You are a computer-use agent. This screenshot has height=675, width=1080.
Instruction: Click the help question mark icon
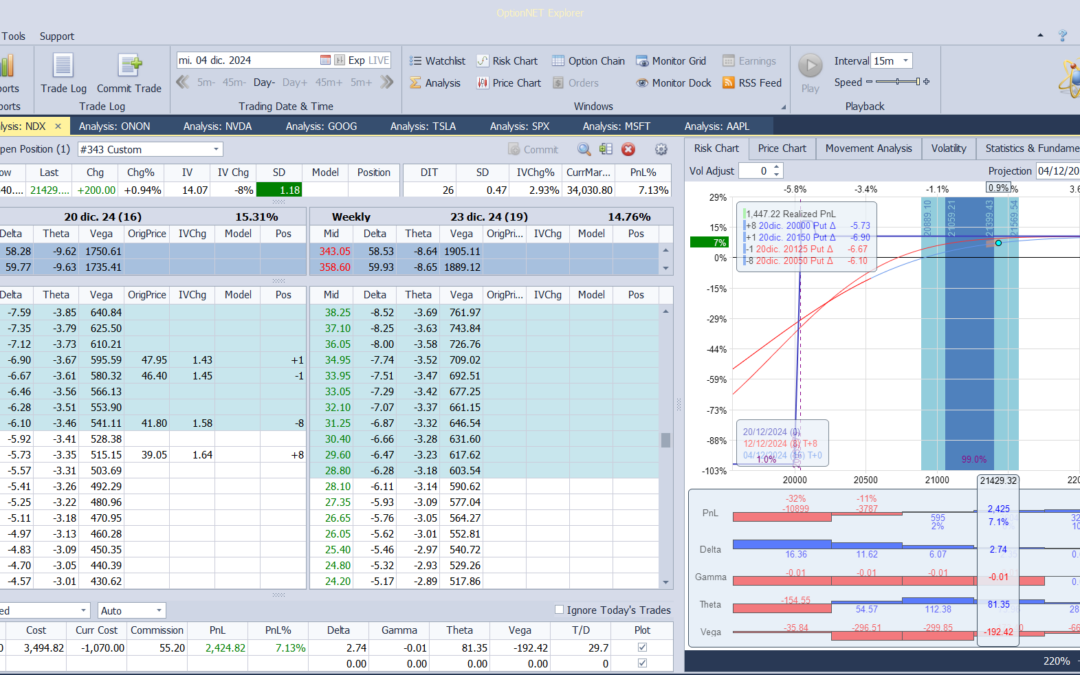click(x=1063, y=36)
